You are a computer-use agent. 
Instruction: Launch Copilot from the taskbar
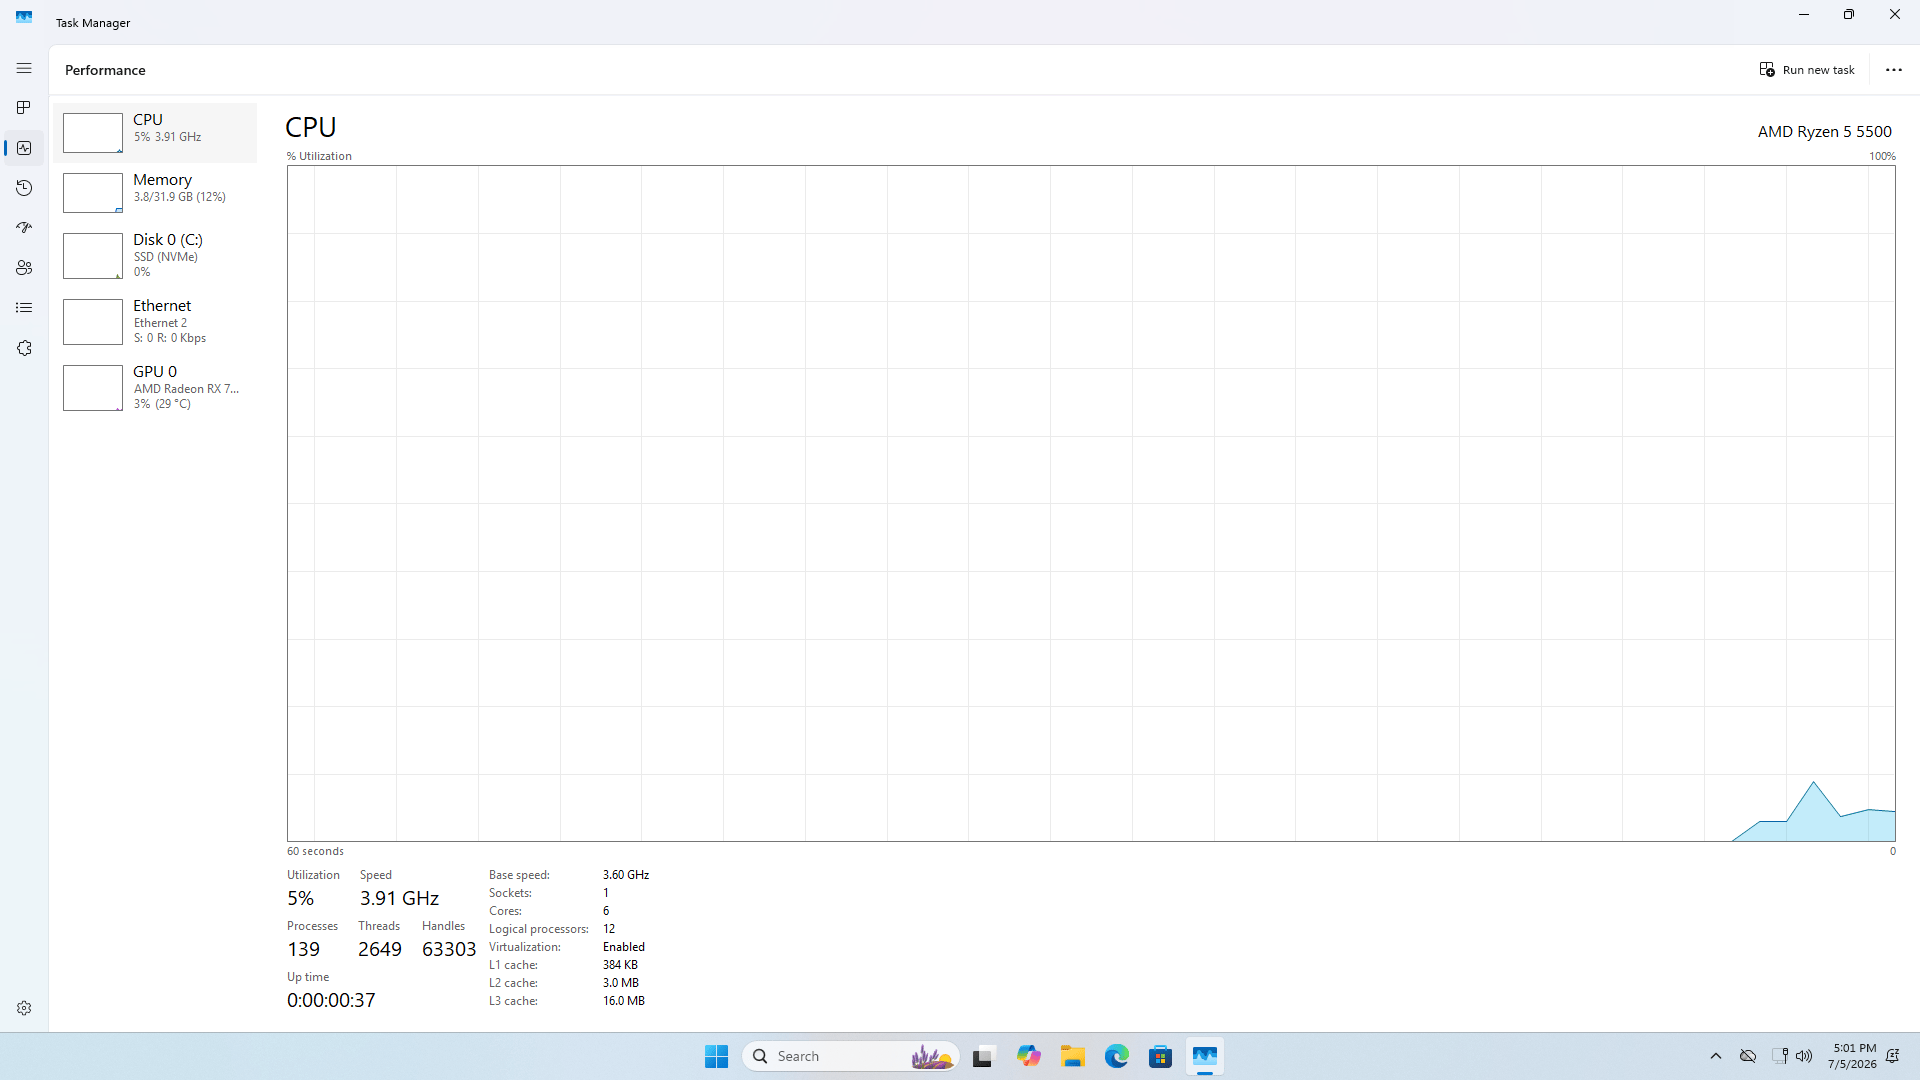pyautogui.click(x=1028, y=1056)
